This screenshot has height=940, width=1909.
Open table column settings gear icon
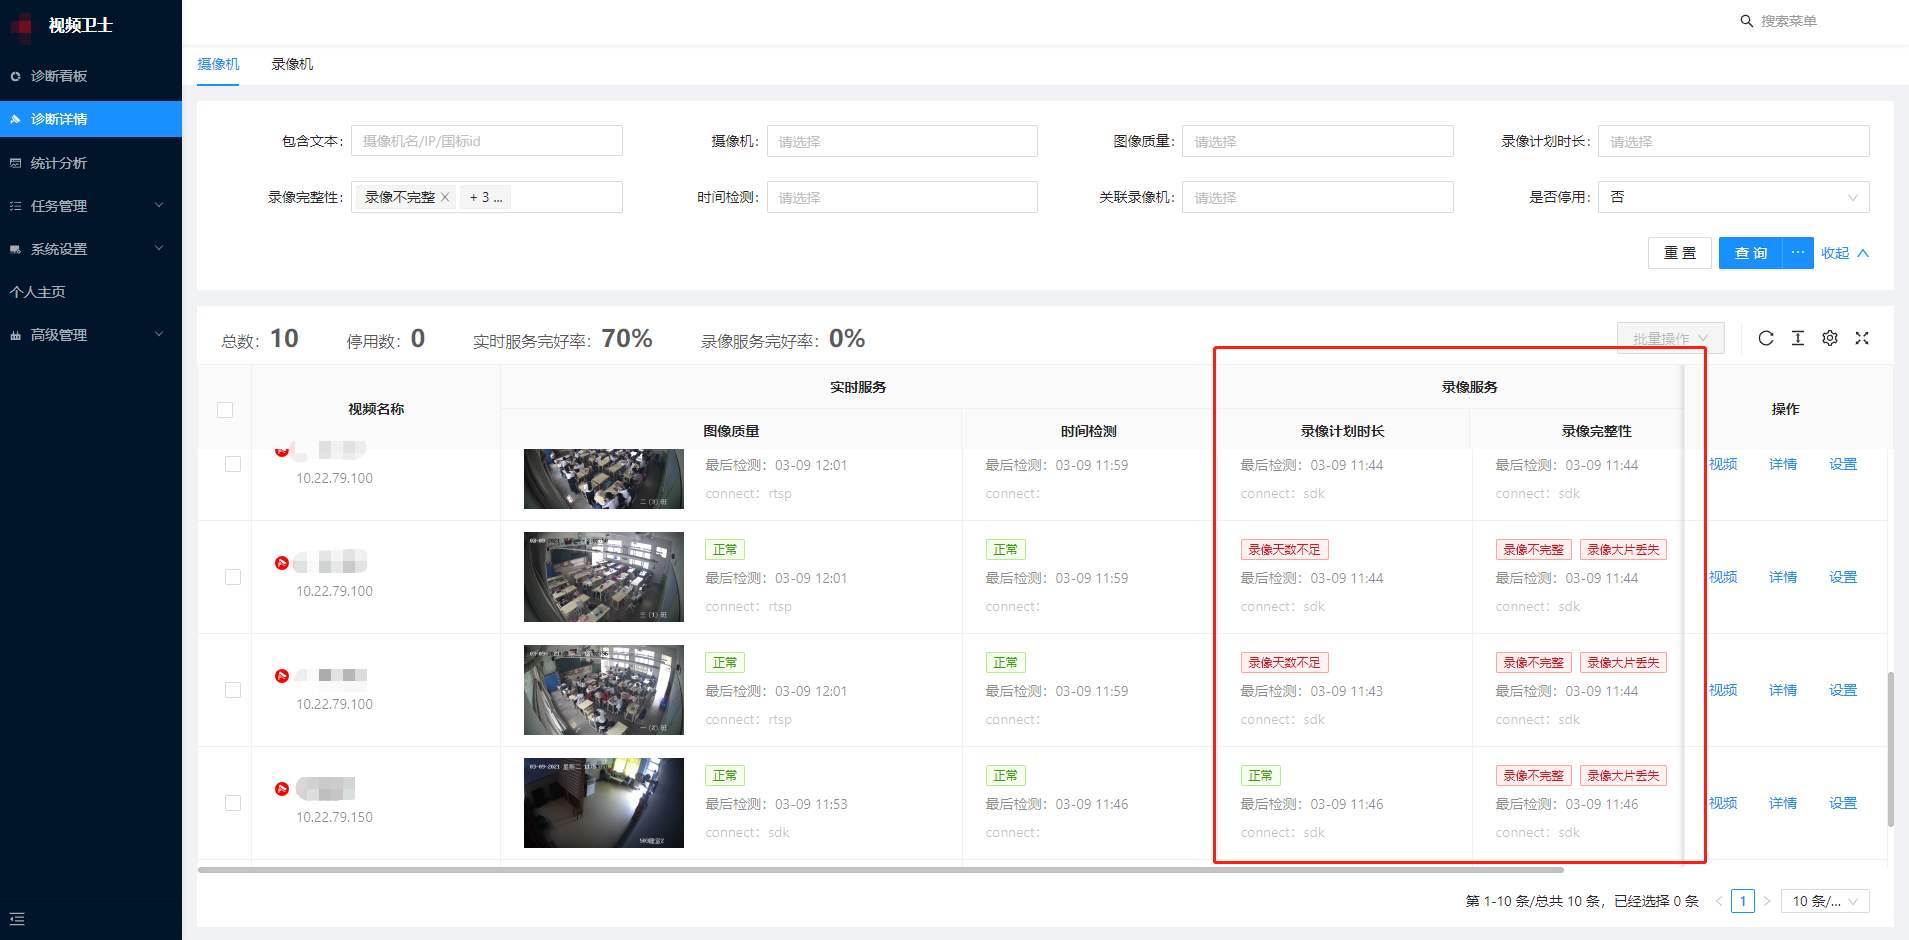(1830, 338)
